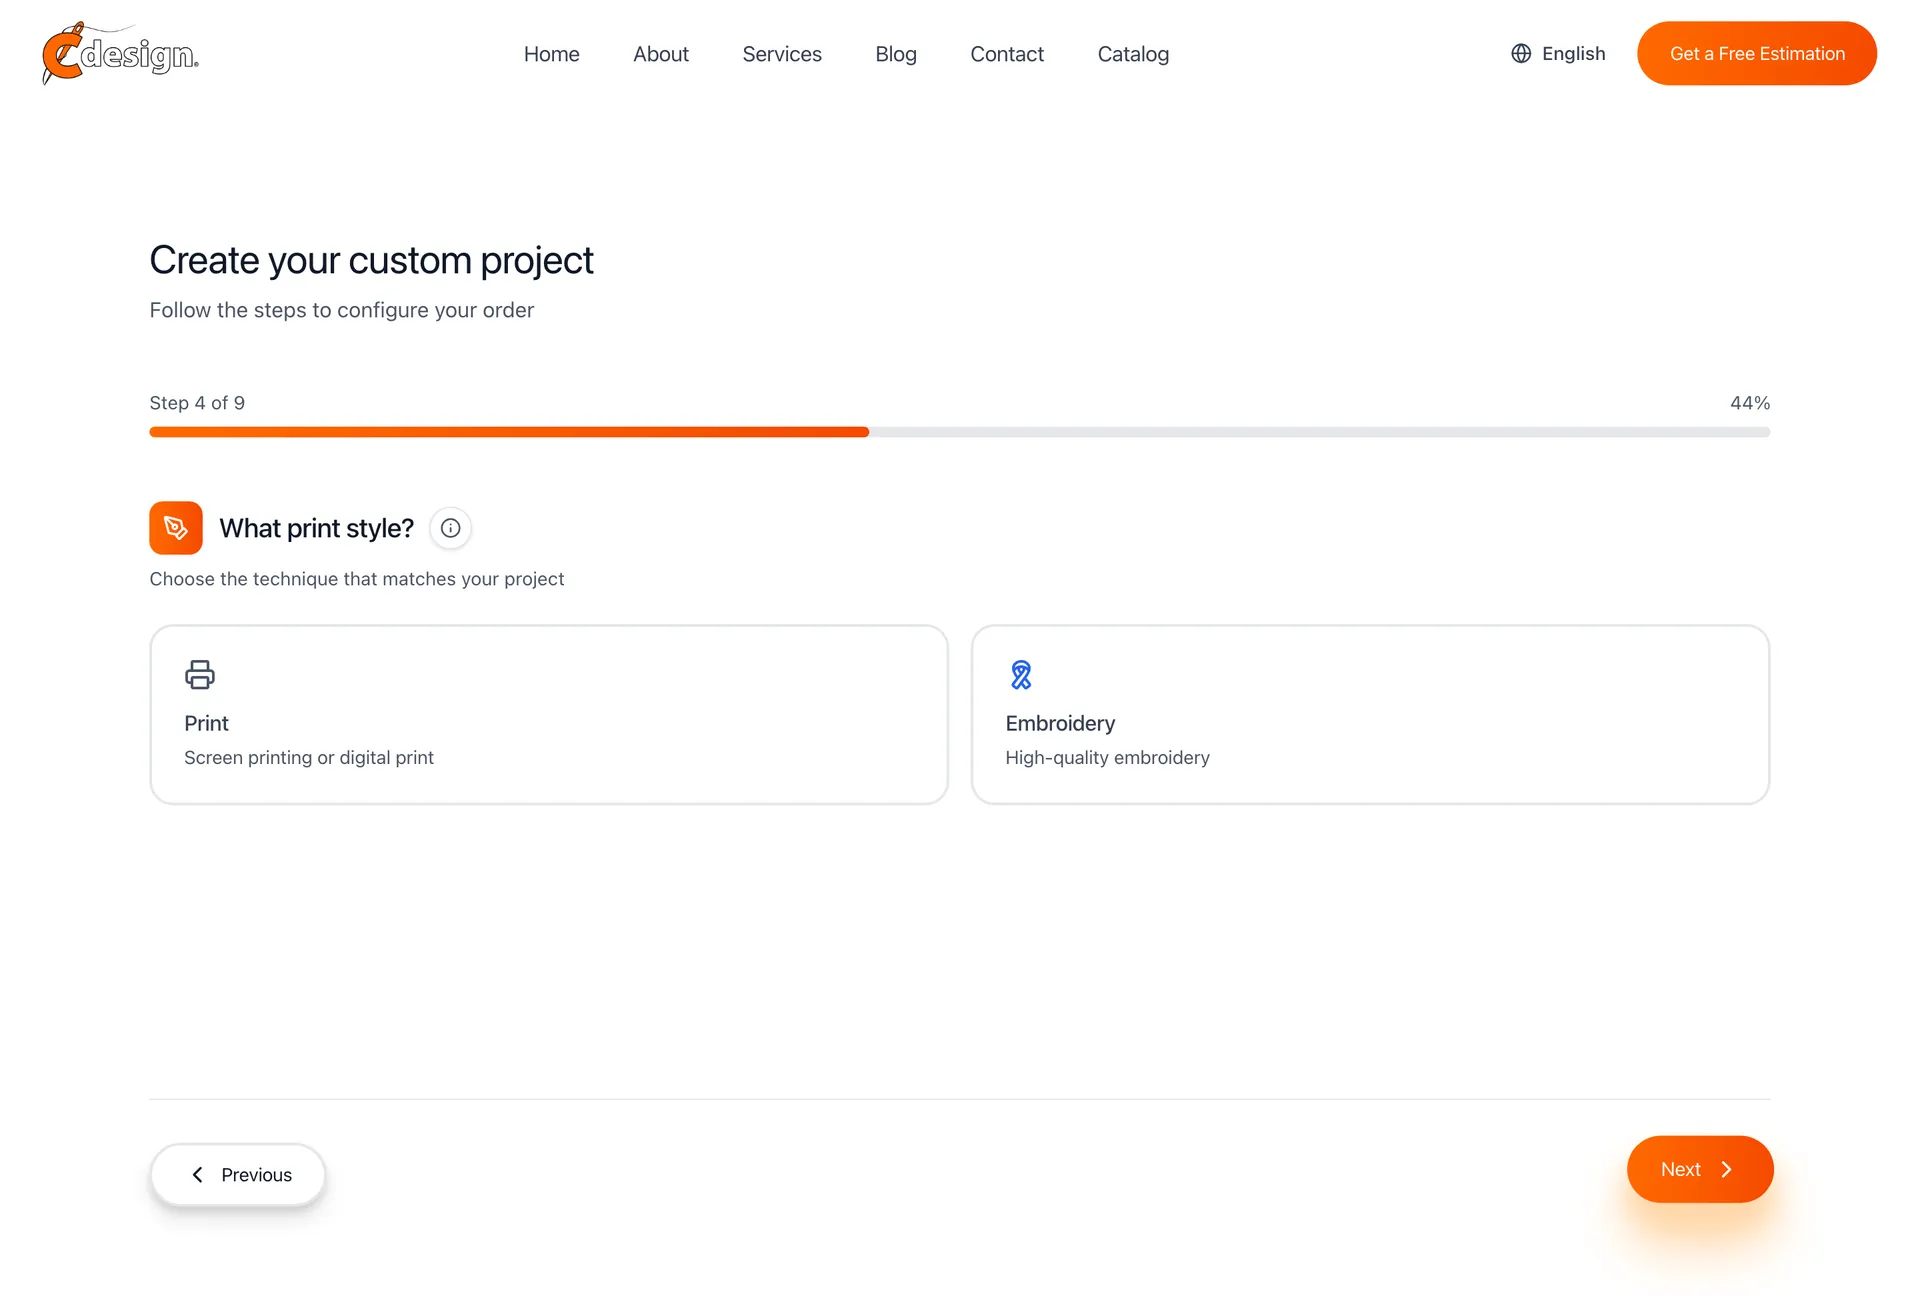Click the 'What print style?' heading
This screenshot has height=1296, width=1920.
316,528
